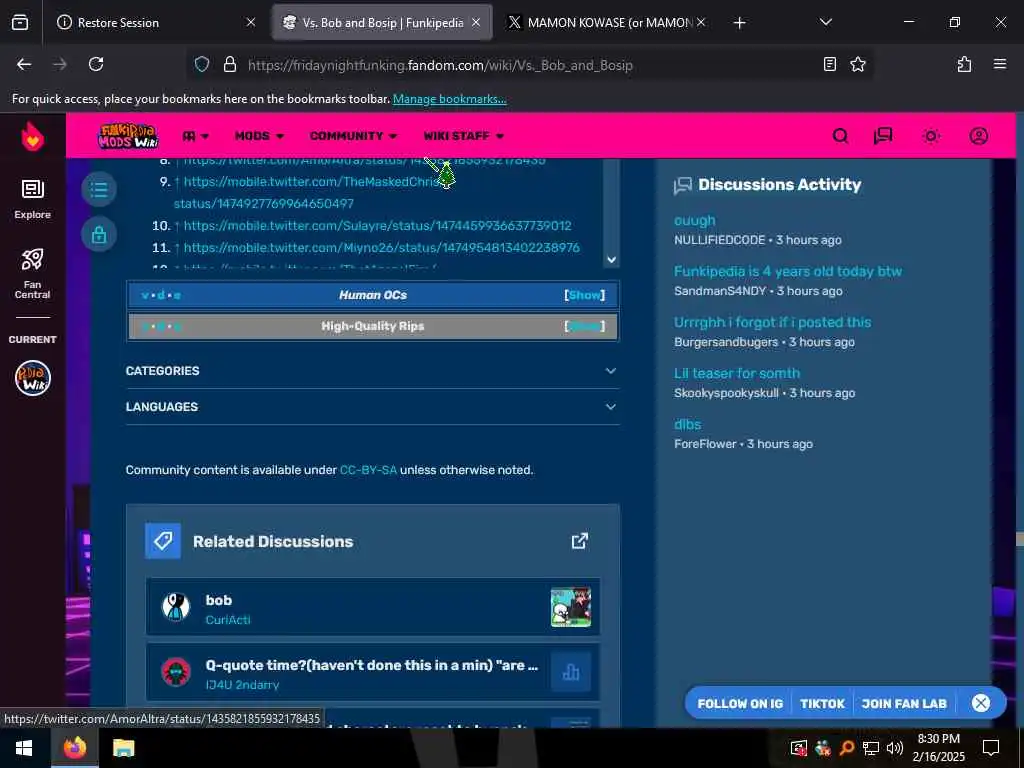Open the 'dibs' discussion post
The height and width of the screenshot is (768, 1024).
[x=687, y=424]
